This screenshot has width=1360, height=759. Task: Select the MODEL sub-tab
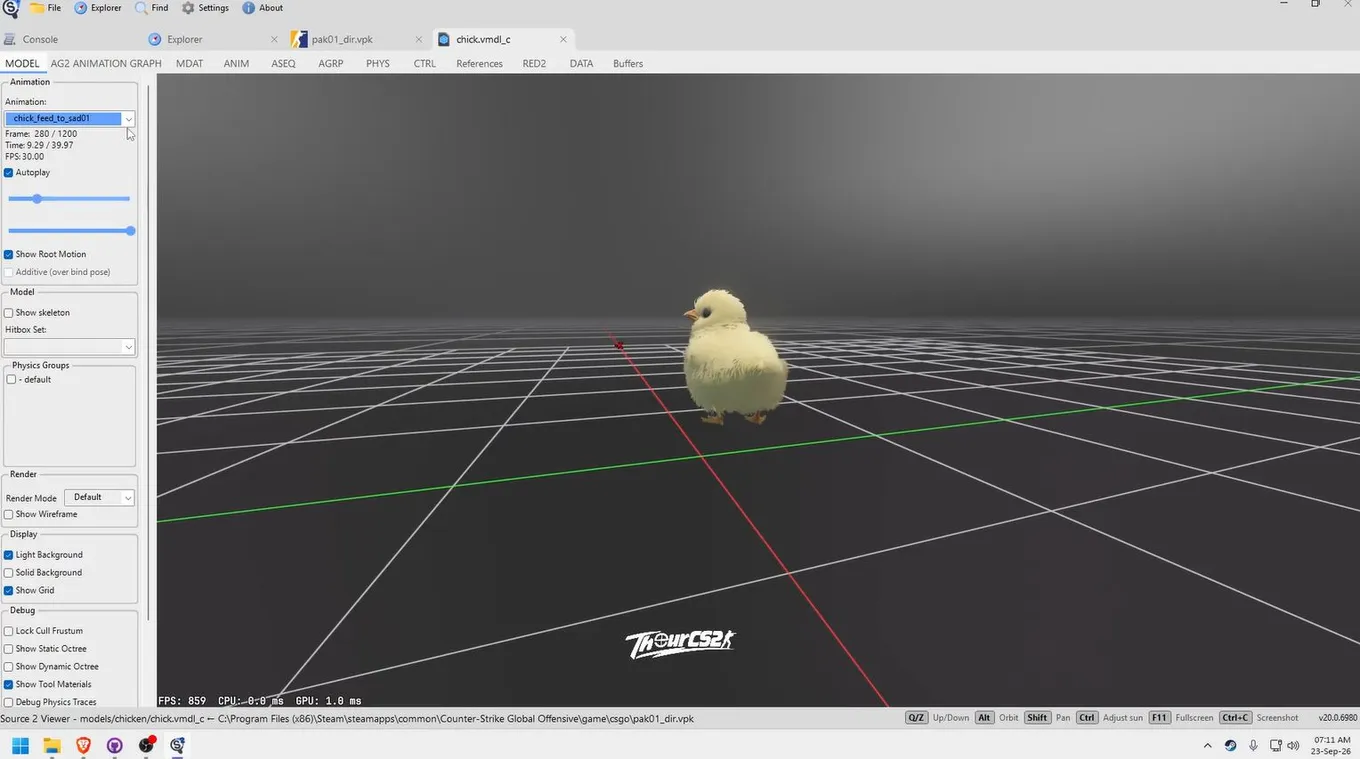click(x=22, y=63)
